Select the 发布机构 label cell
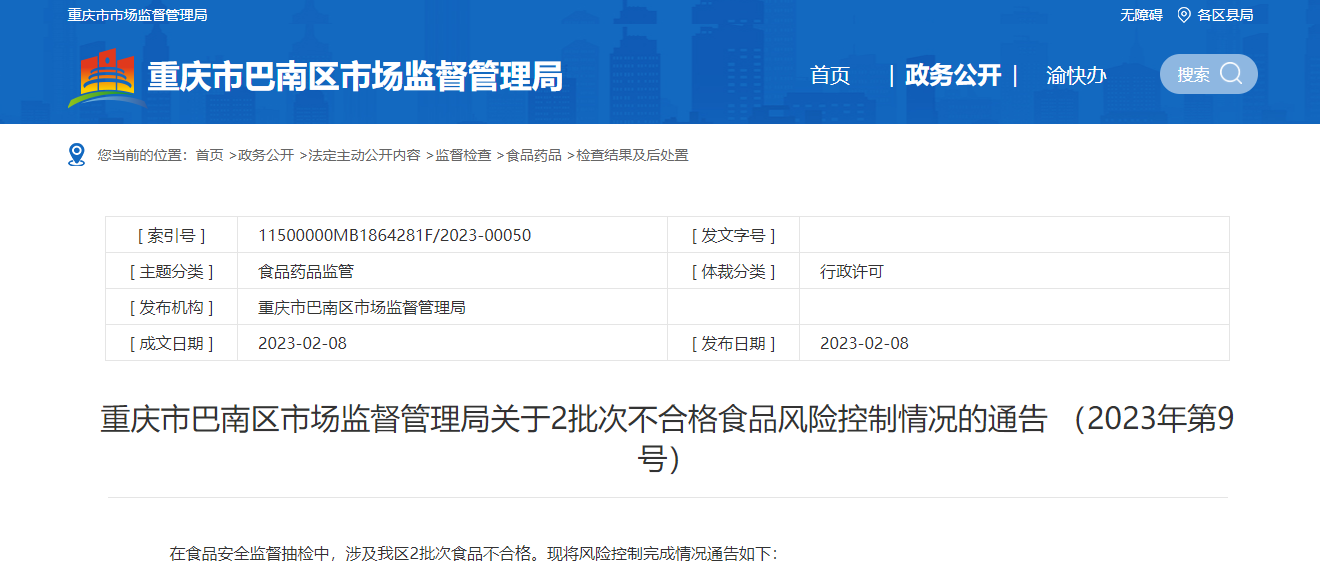Screen dimensions: 1320x572 171,307
